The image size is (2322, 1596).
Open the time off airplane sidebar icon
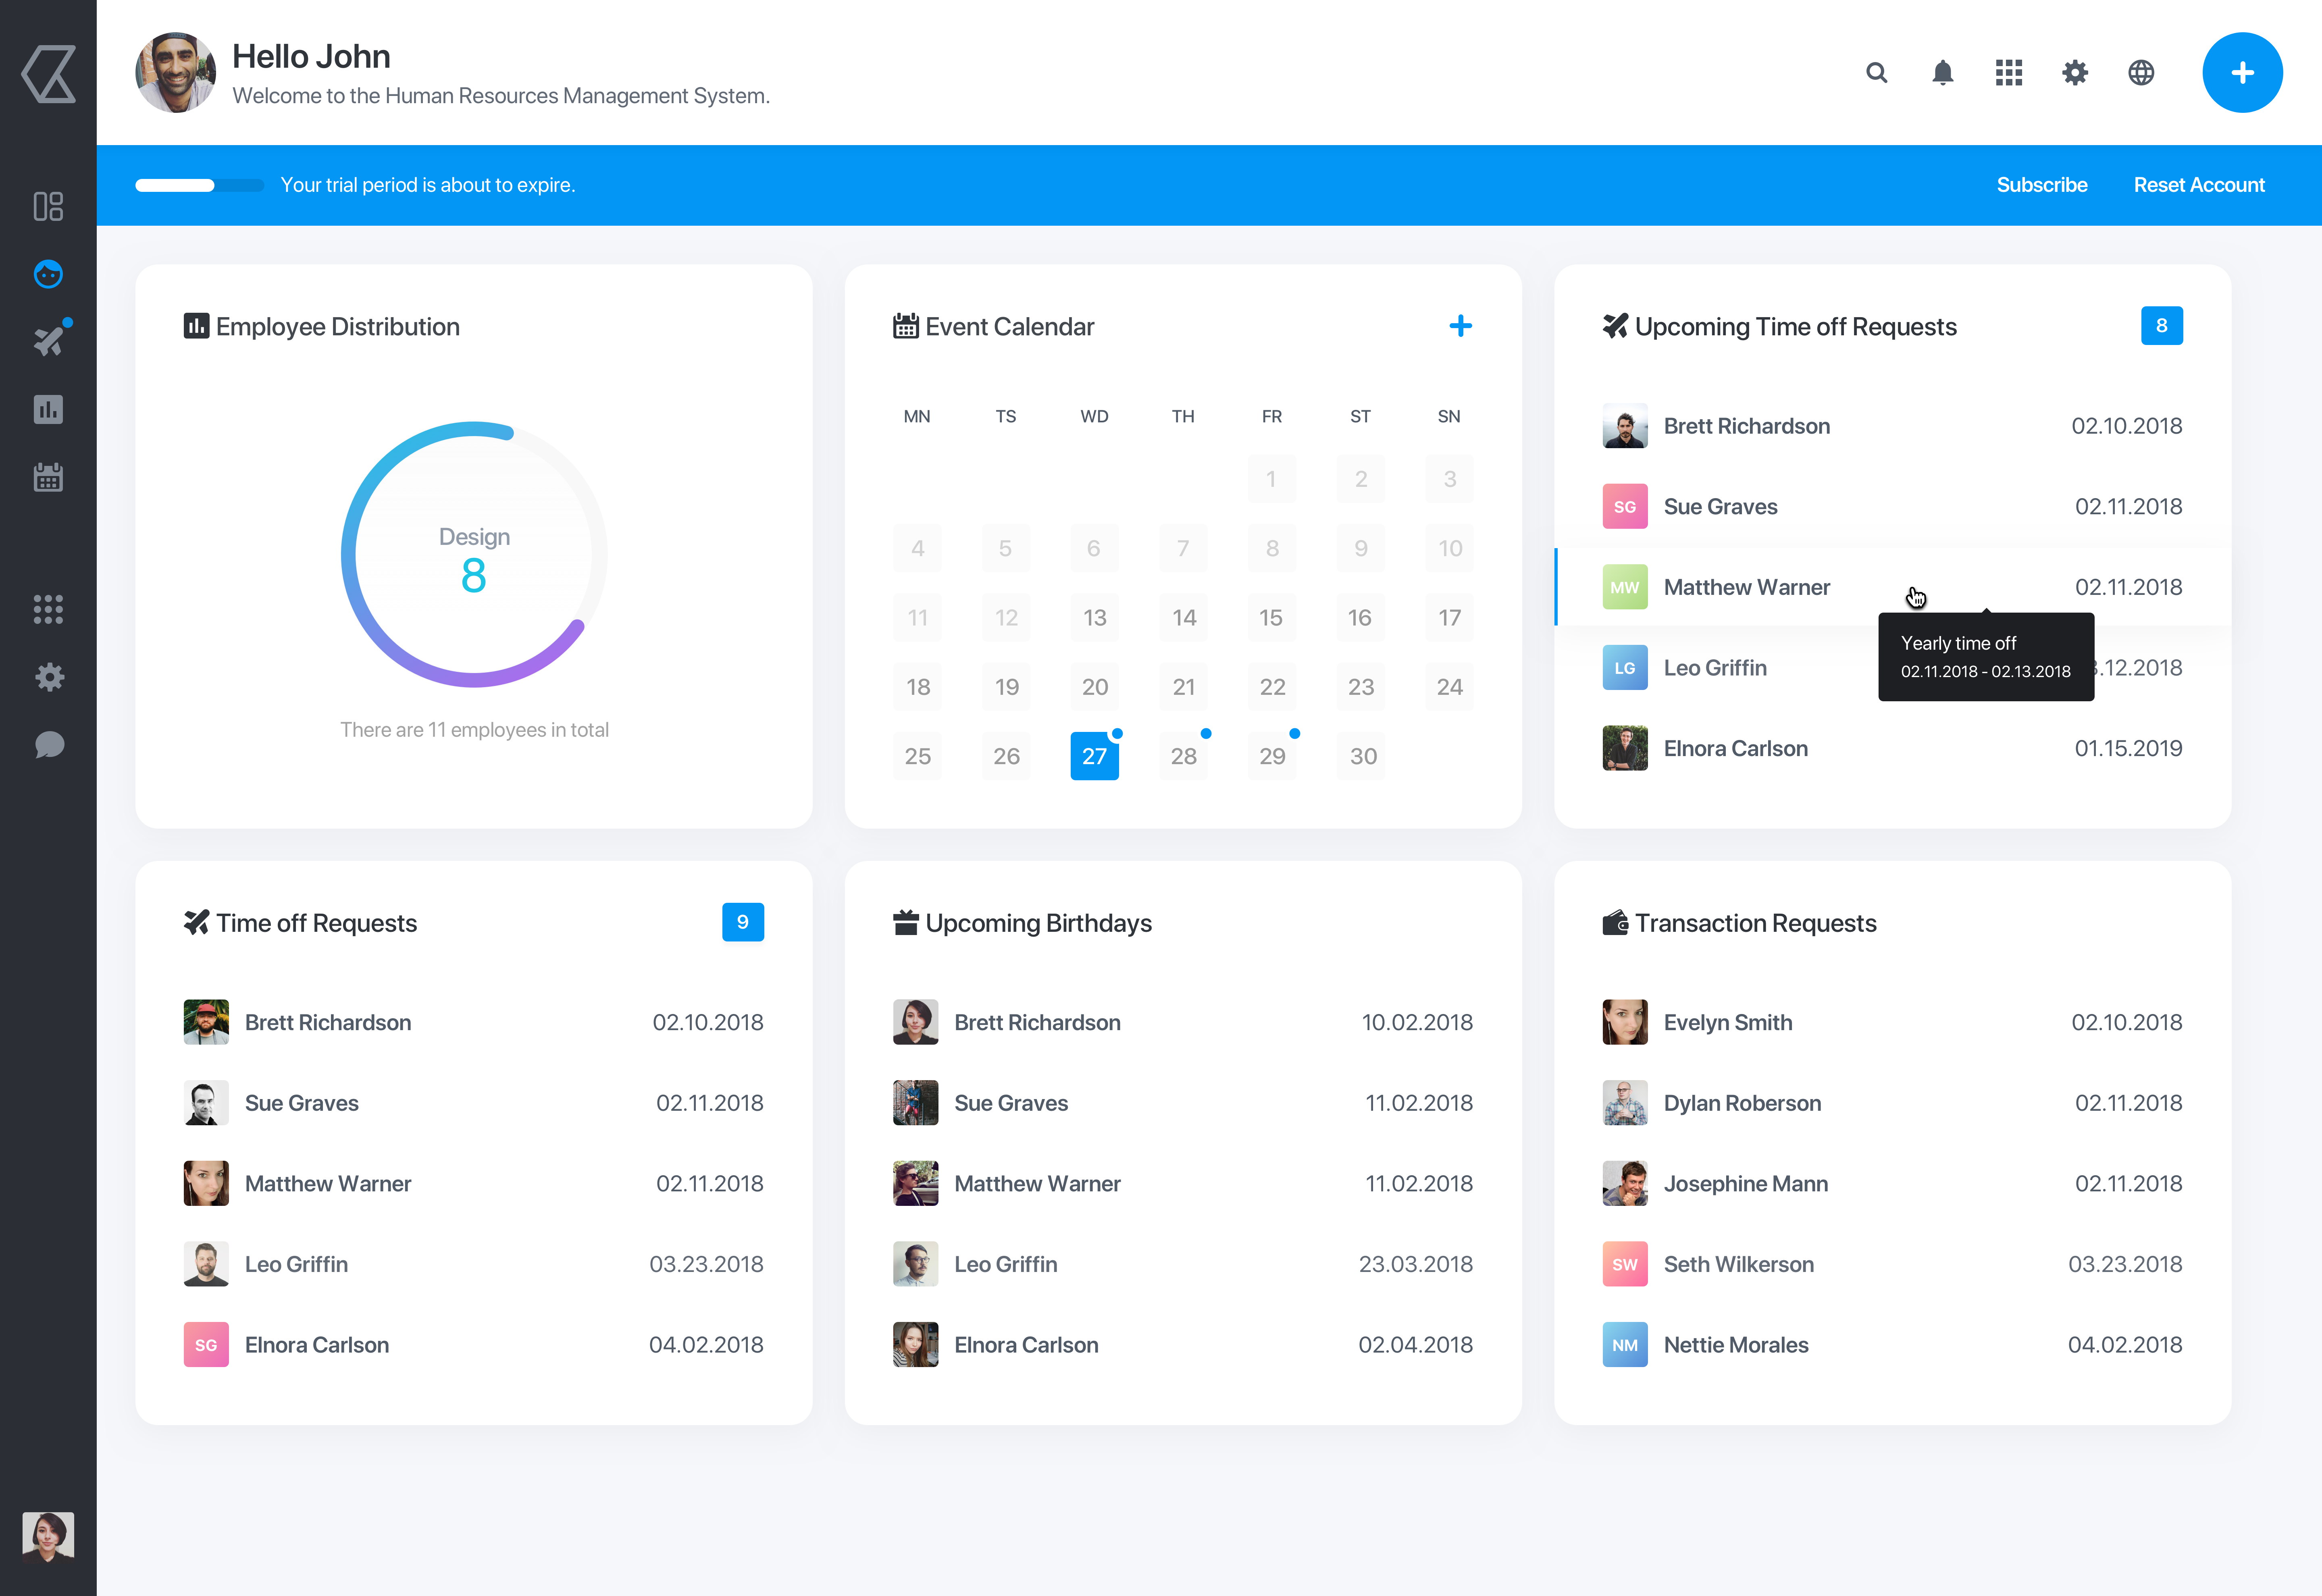48,341
